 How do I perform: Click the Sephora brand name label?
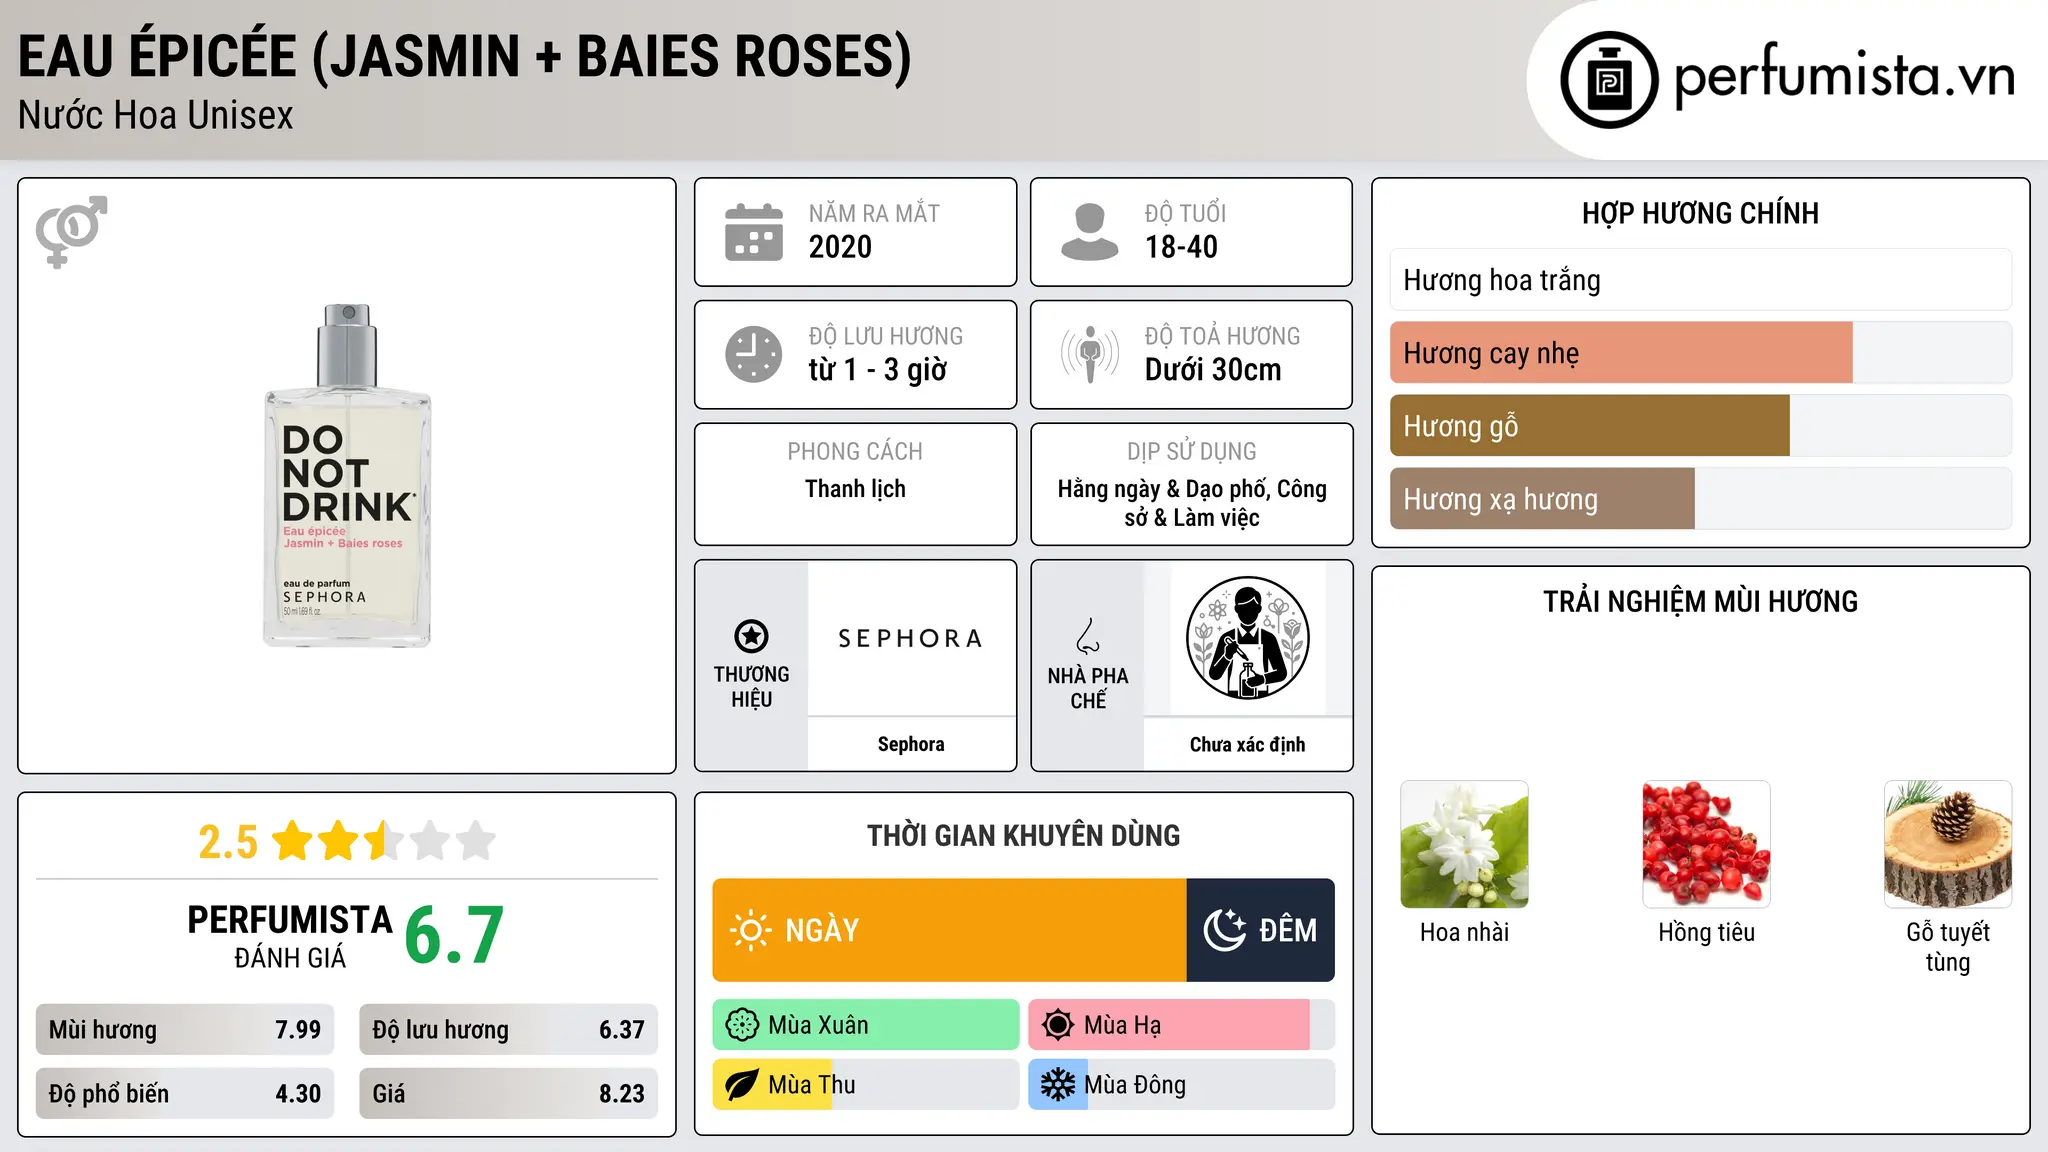point(911,744)
